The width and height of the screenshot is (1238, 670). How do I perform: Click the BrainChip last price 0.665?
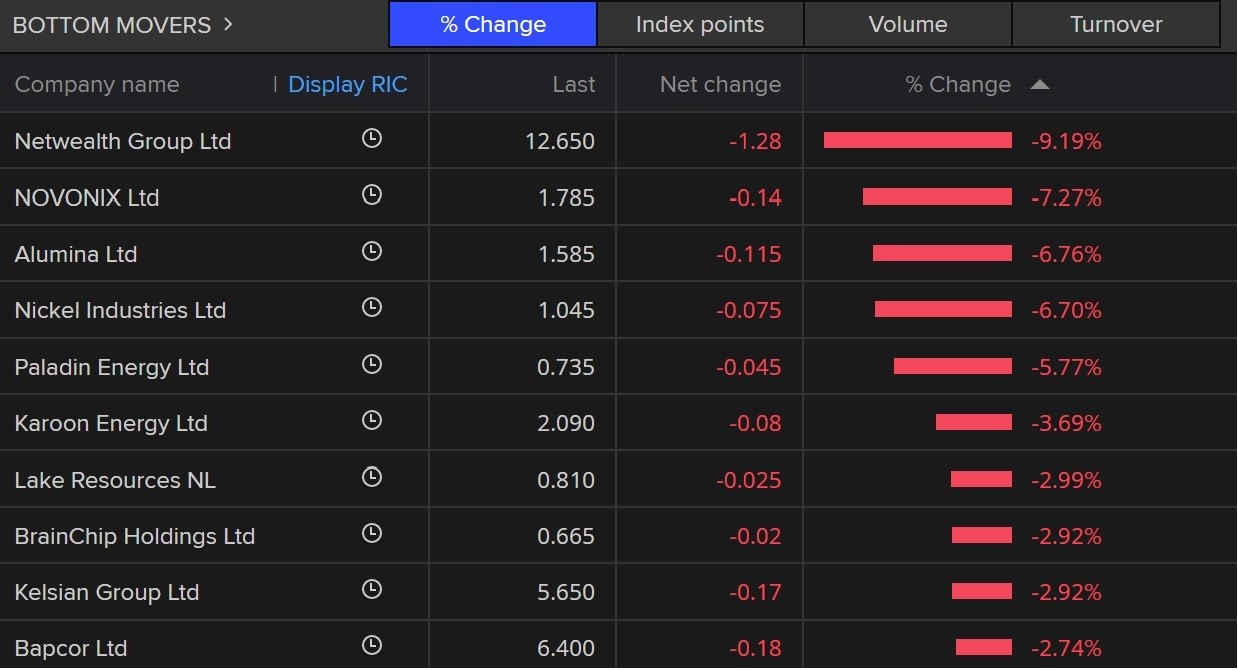[x=566, y=536]
